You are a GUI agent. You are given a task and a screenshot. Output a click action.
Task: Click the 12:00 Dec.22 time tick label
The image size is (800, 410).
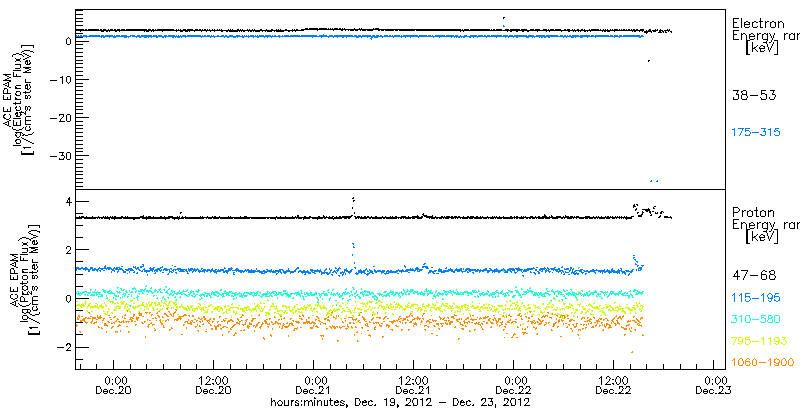point(613,386)
